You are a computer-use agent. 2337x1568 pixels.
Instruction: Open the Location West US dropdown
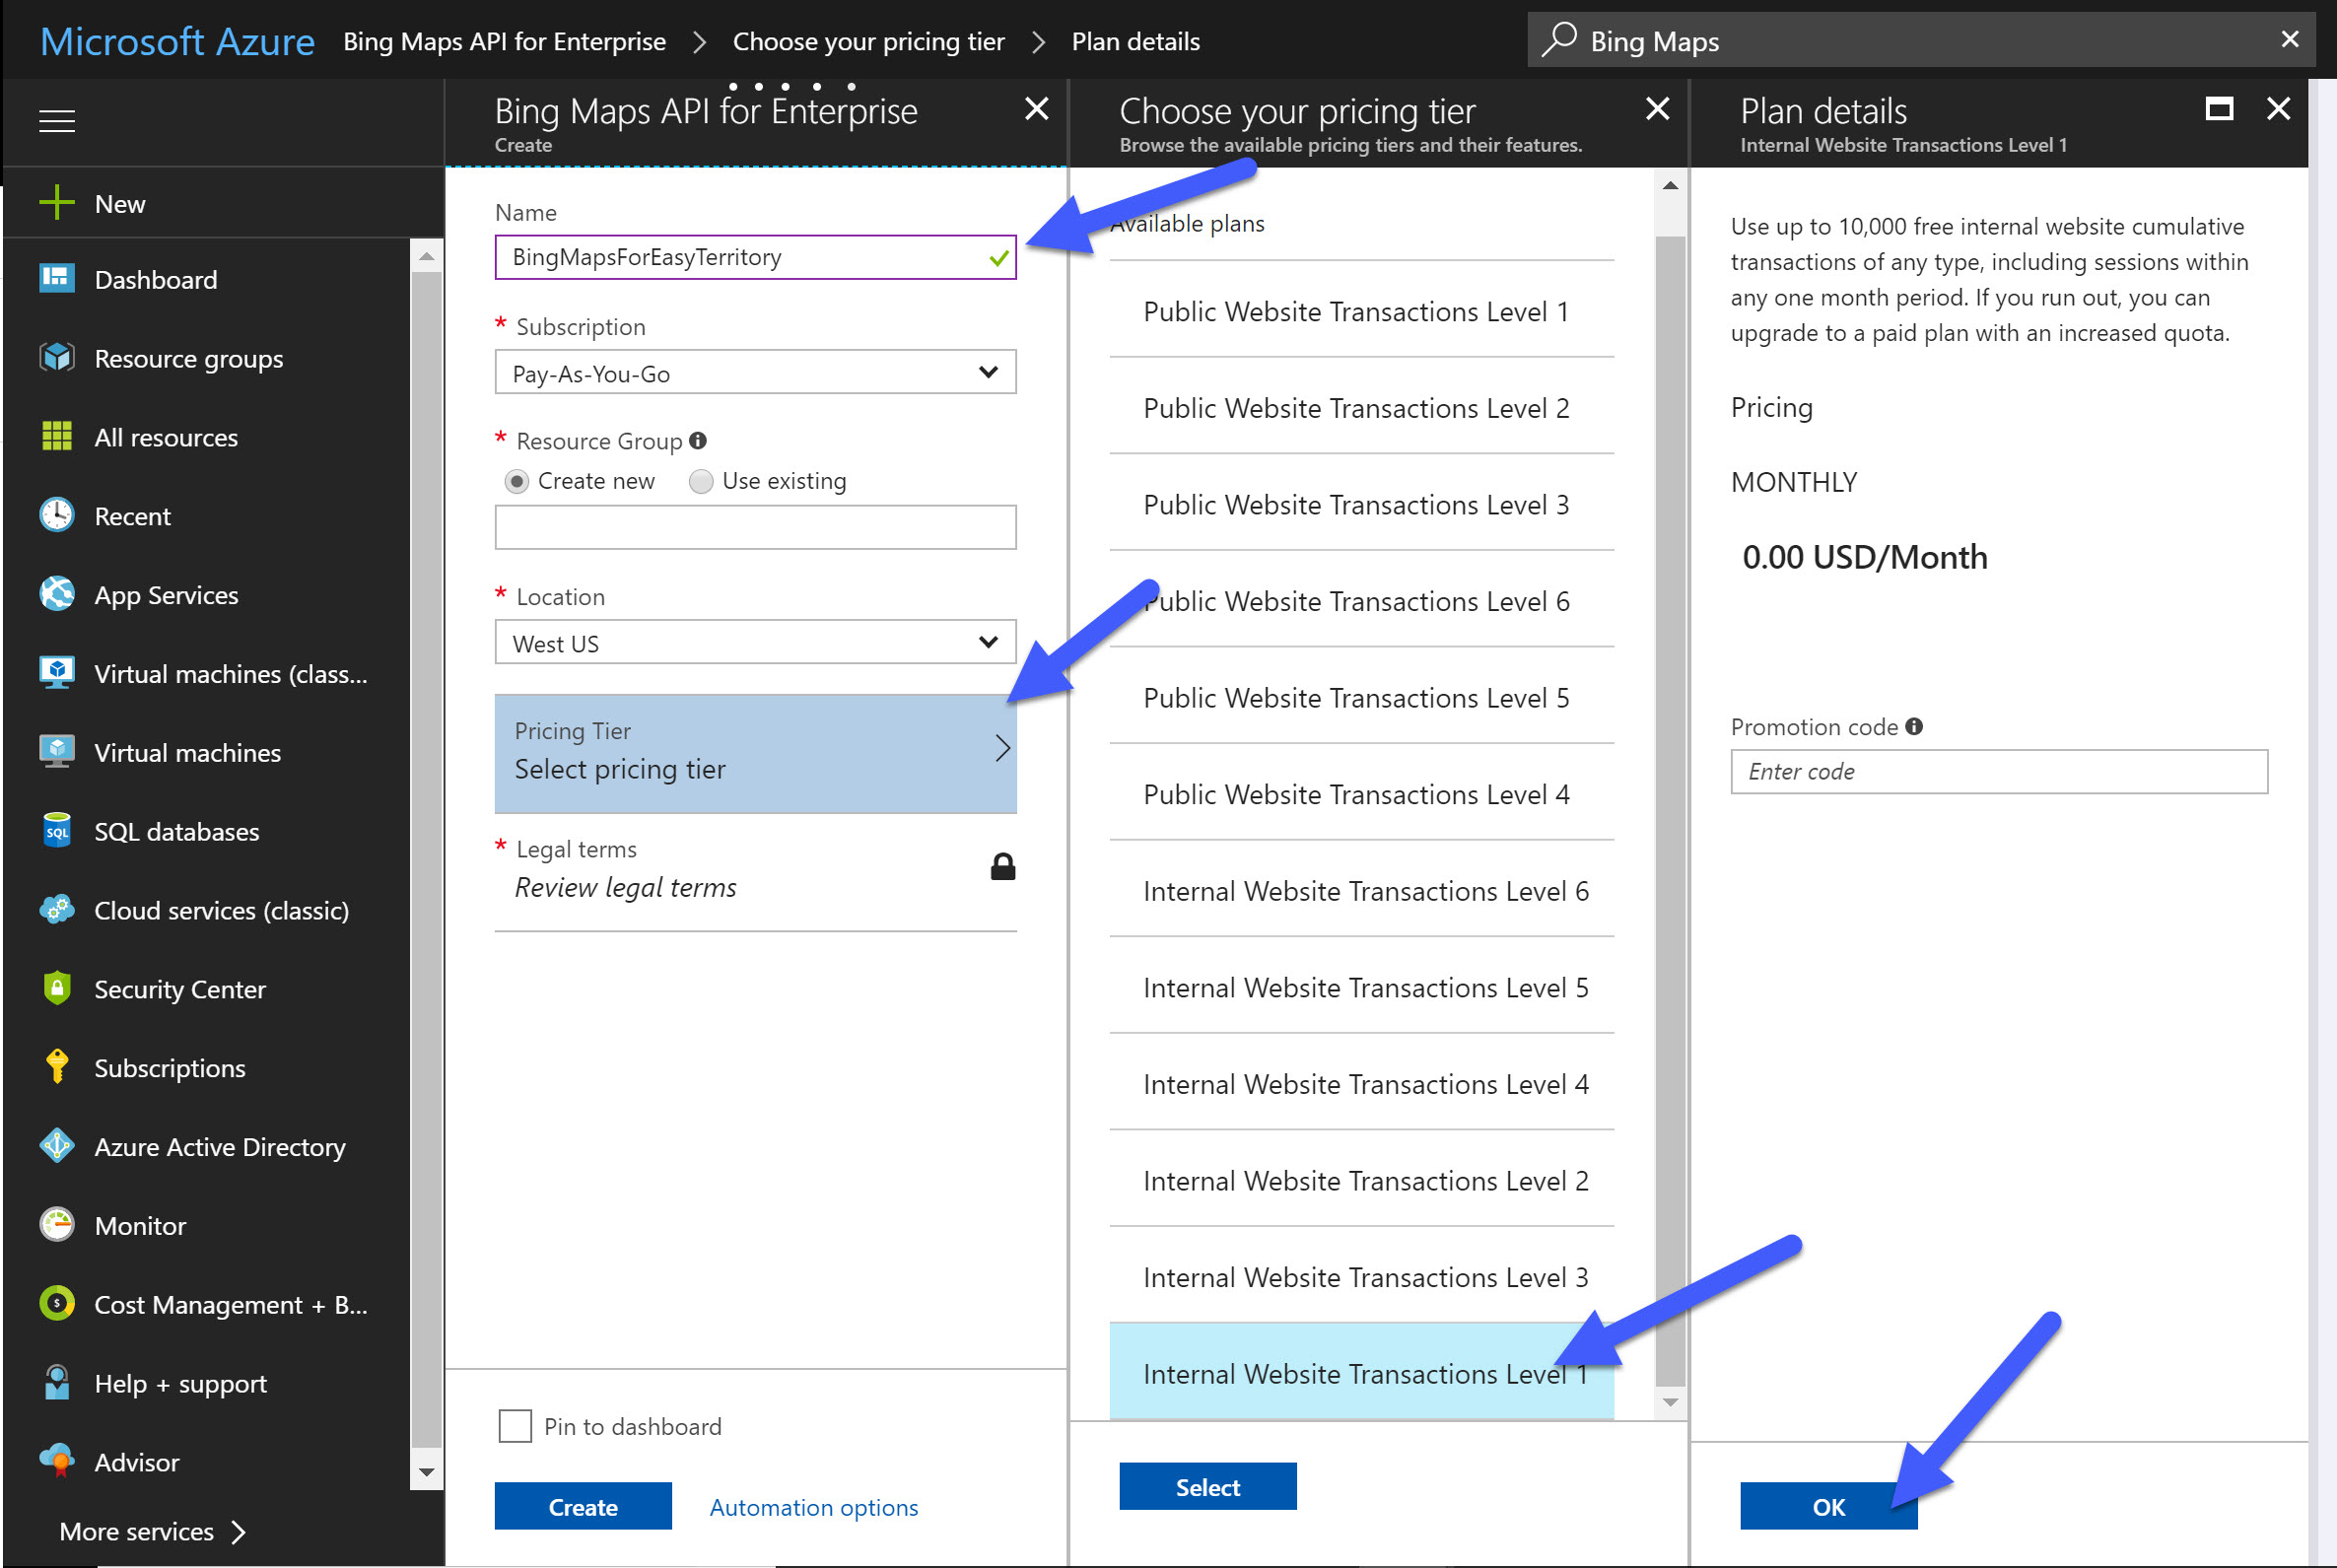coord(755,642)
